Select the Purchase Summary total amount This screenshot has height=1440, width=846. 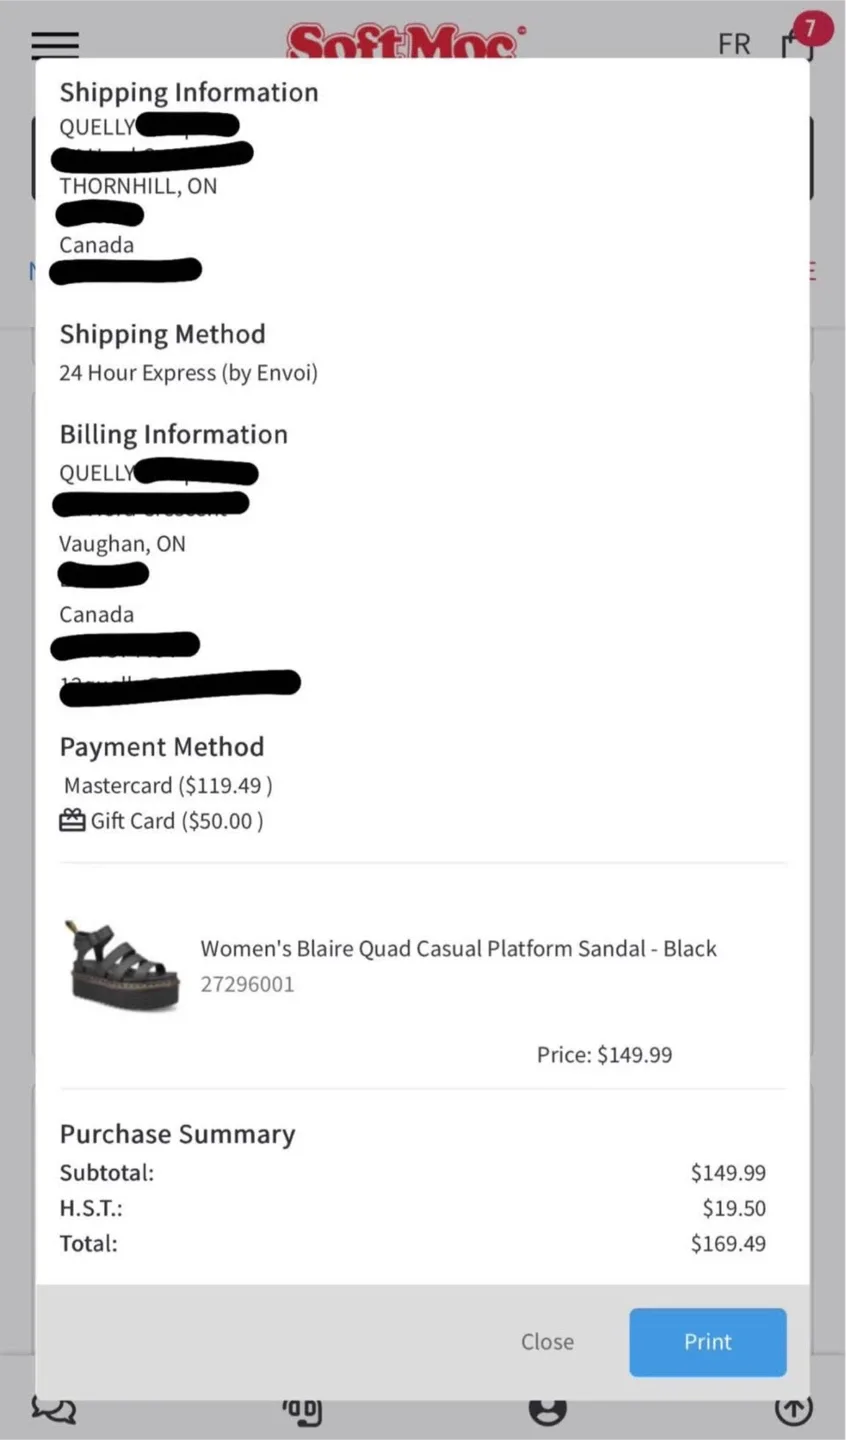point(728,1243)
